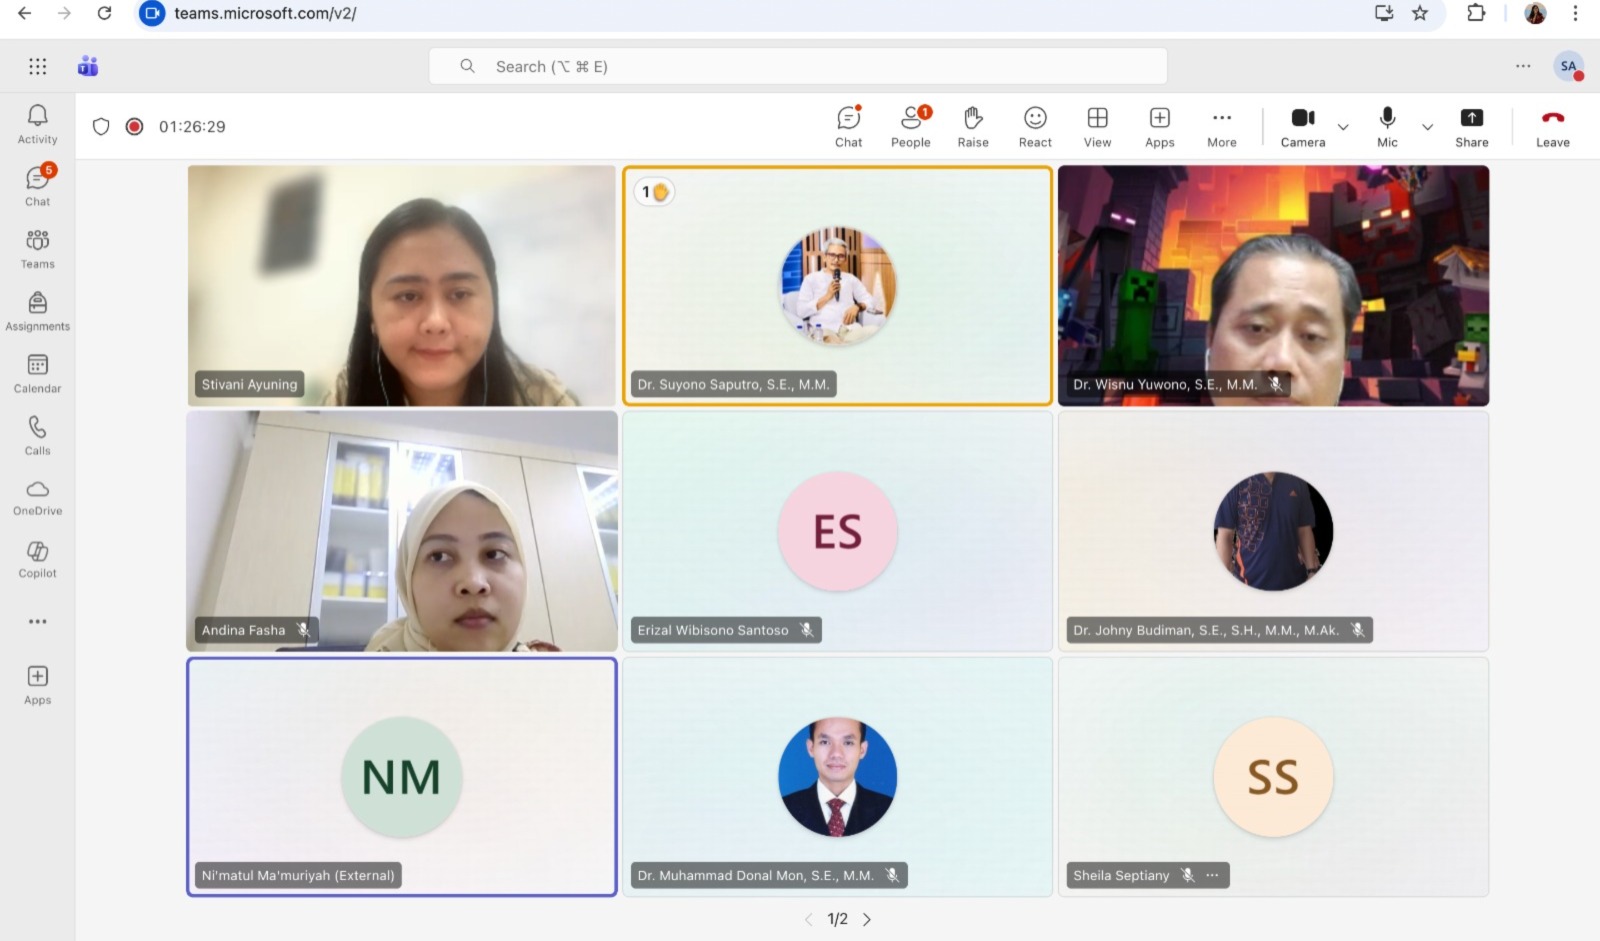1600x941 pixels.
Task: Open meeting Apps
Action: (x=1159, y=126)
